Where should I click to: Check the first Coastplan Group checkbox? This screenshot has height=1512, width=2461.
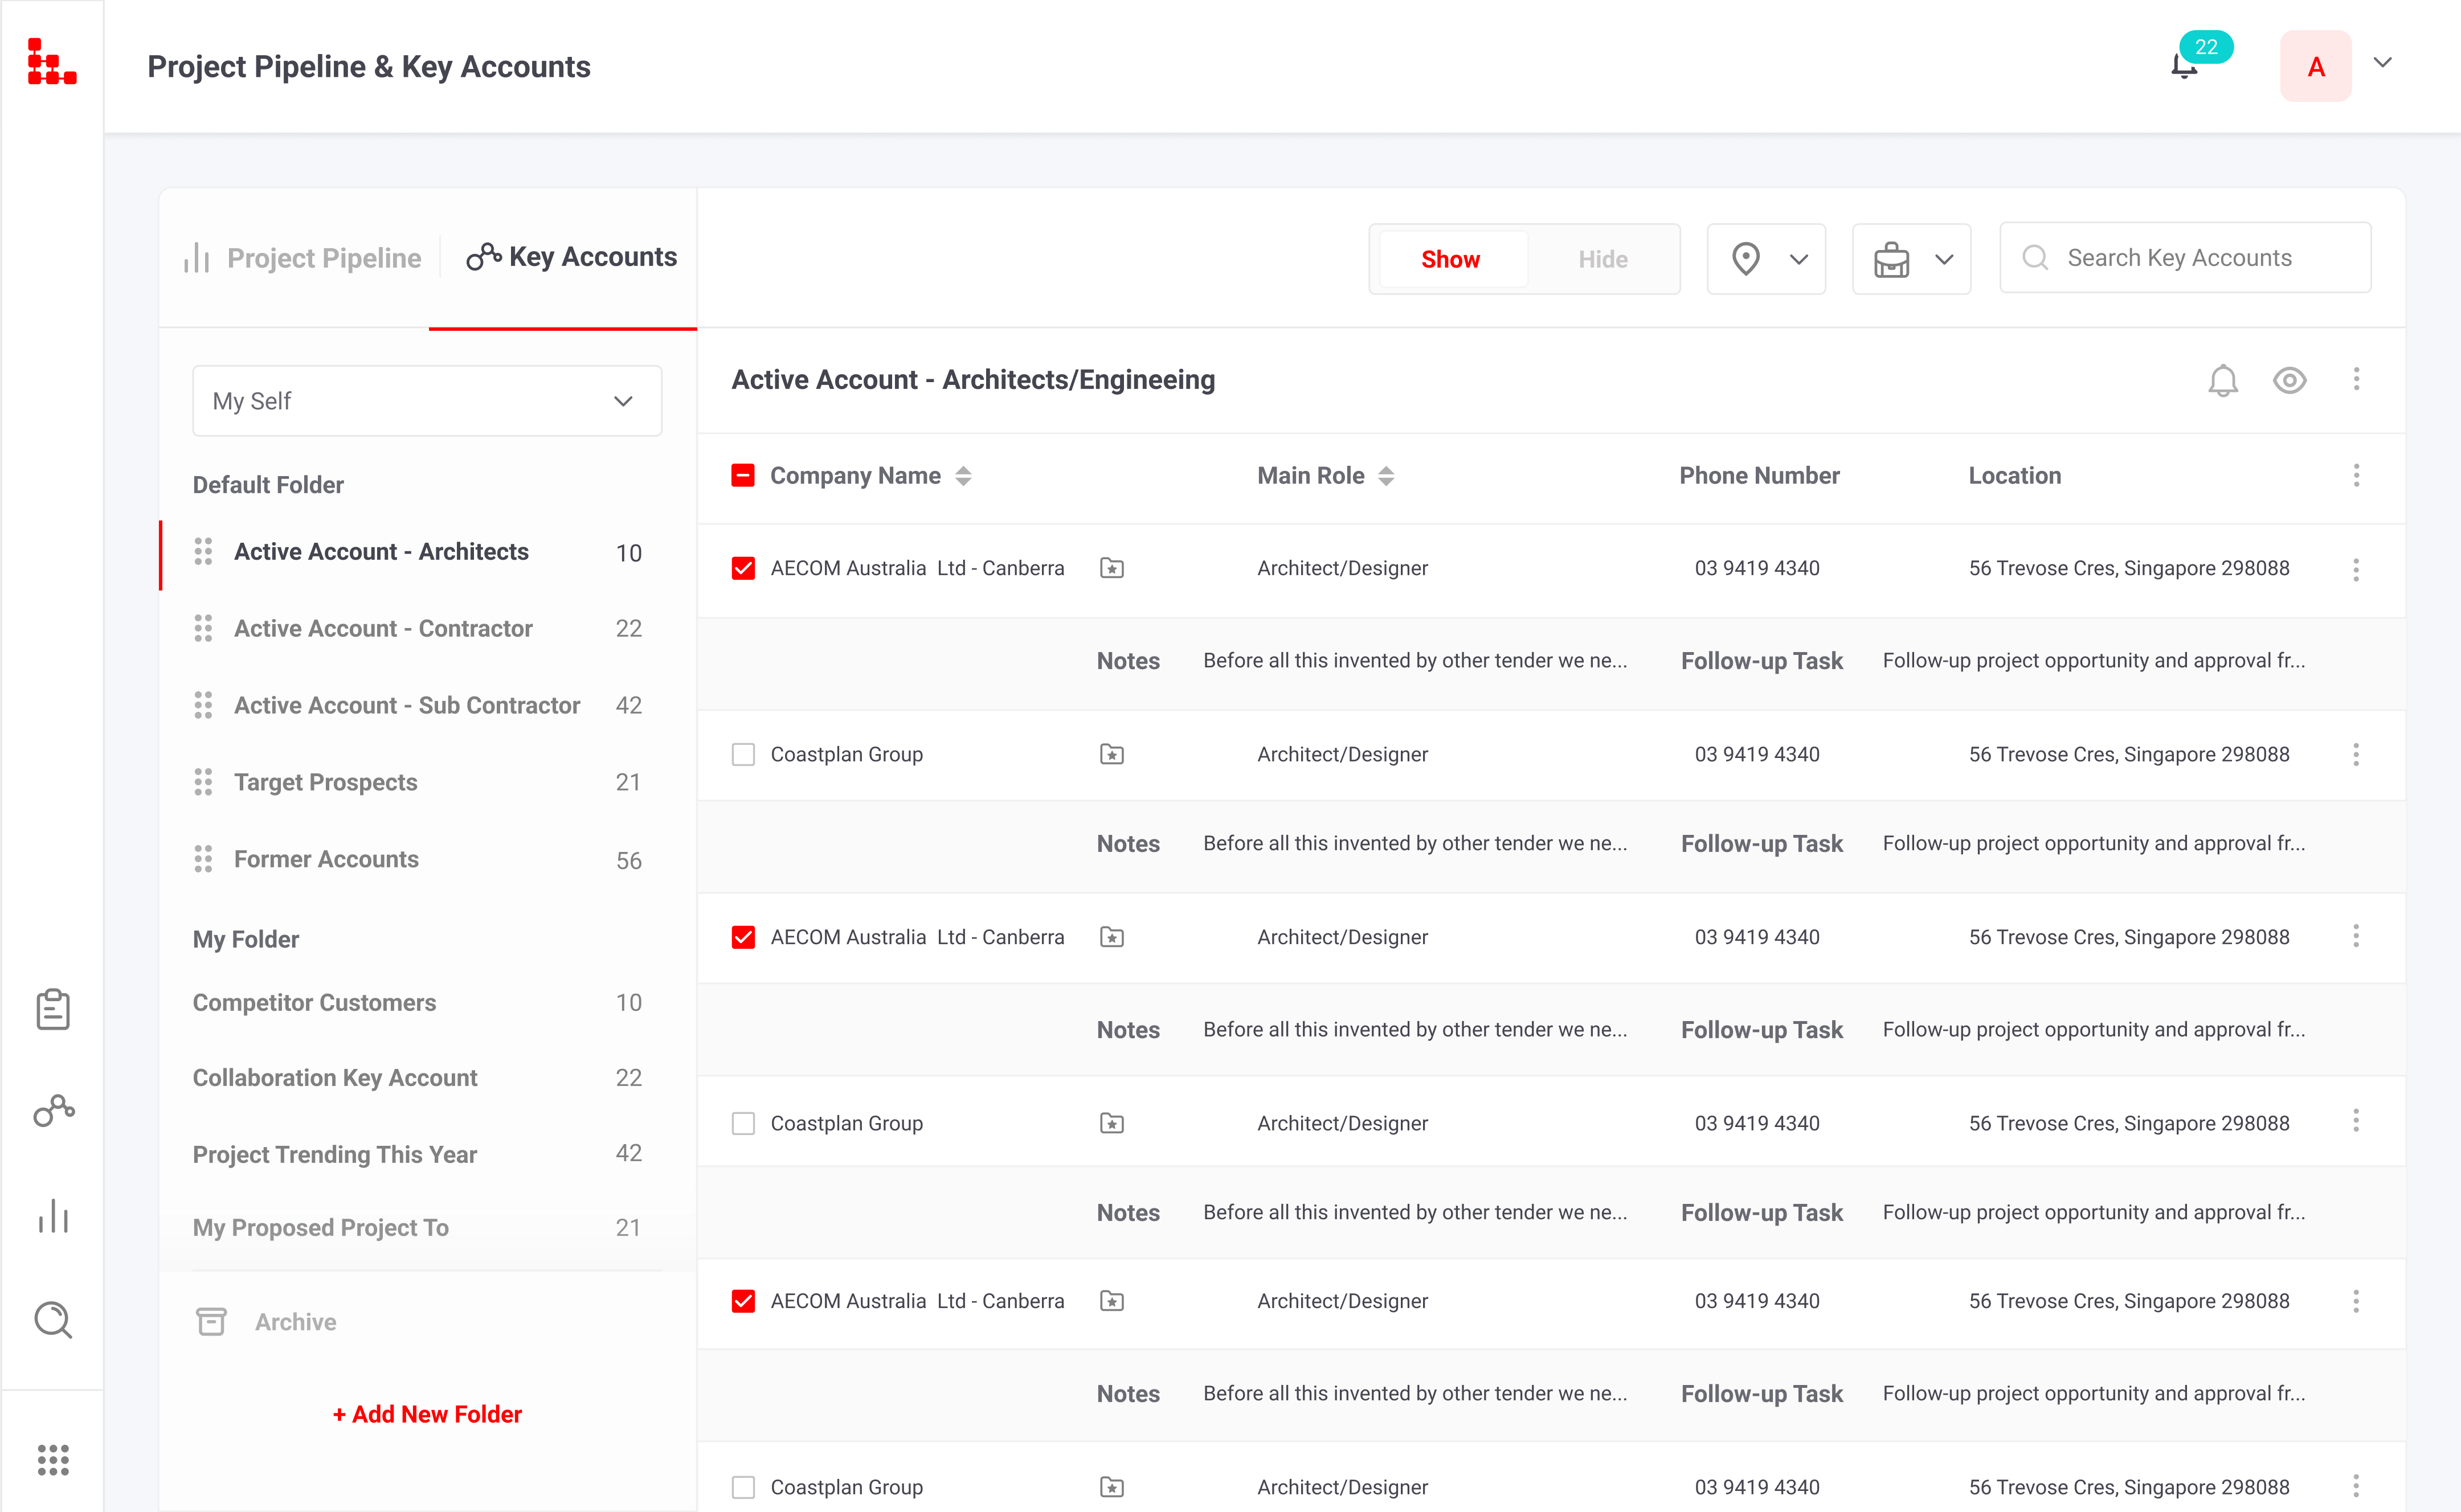pyautogui.click(x=743, y=754)
